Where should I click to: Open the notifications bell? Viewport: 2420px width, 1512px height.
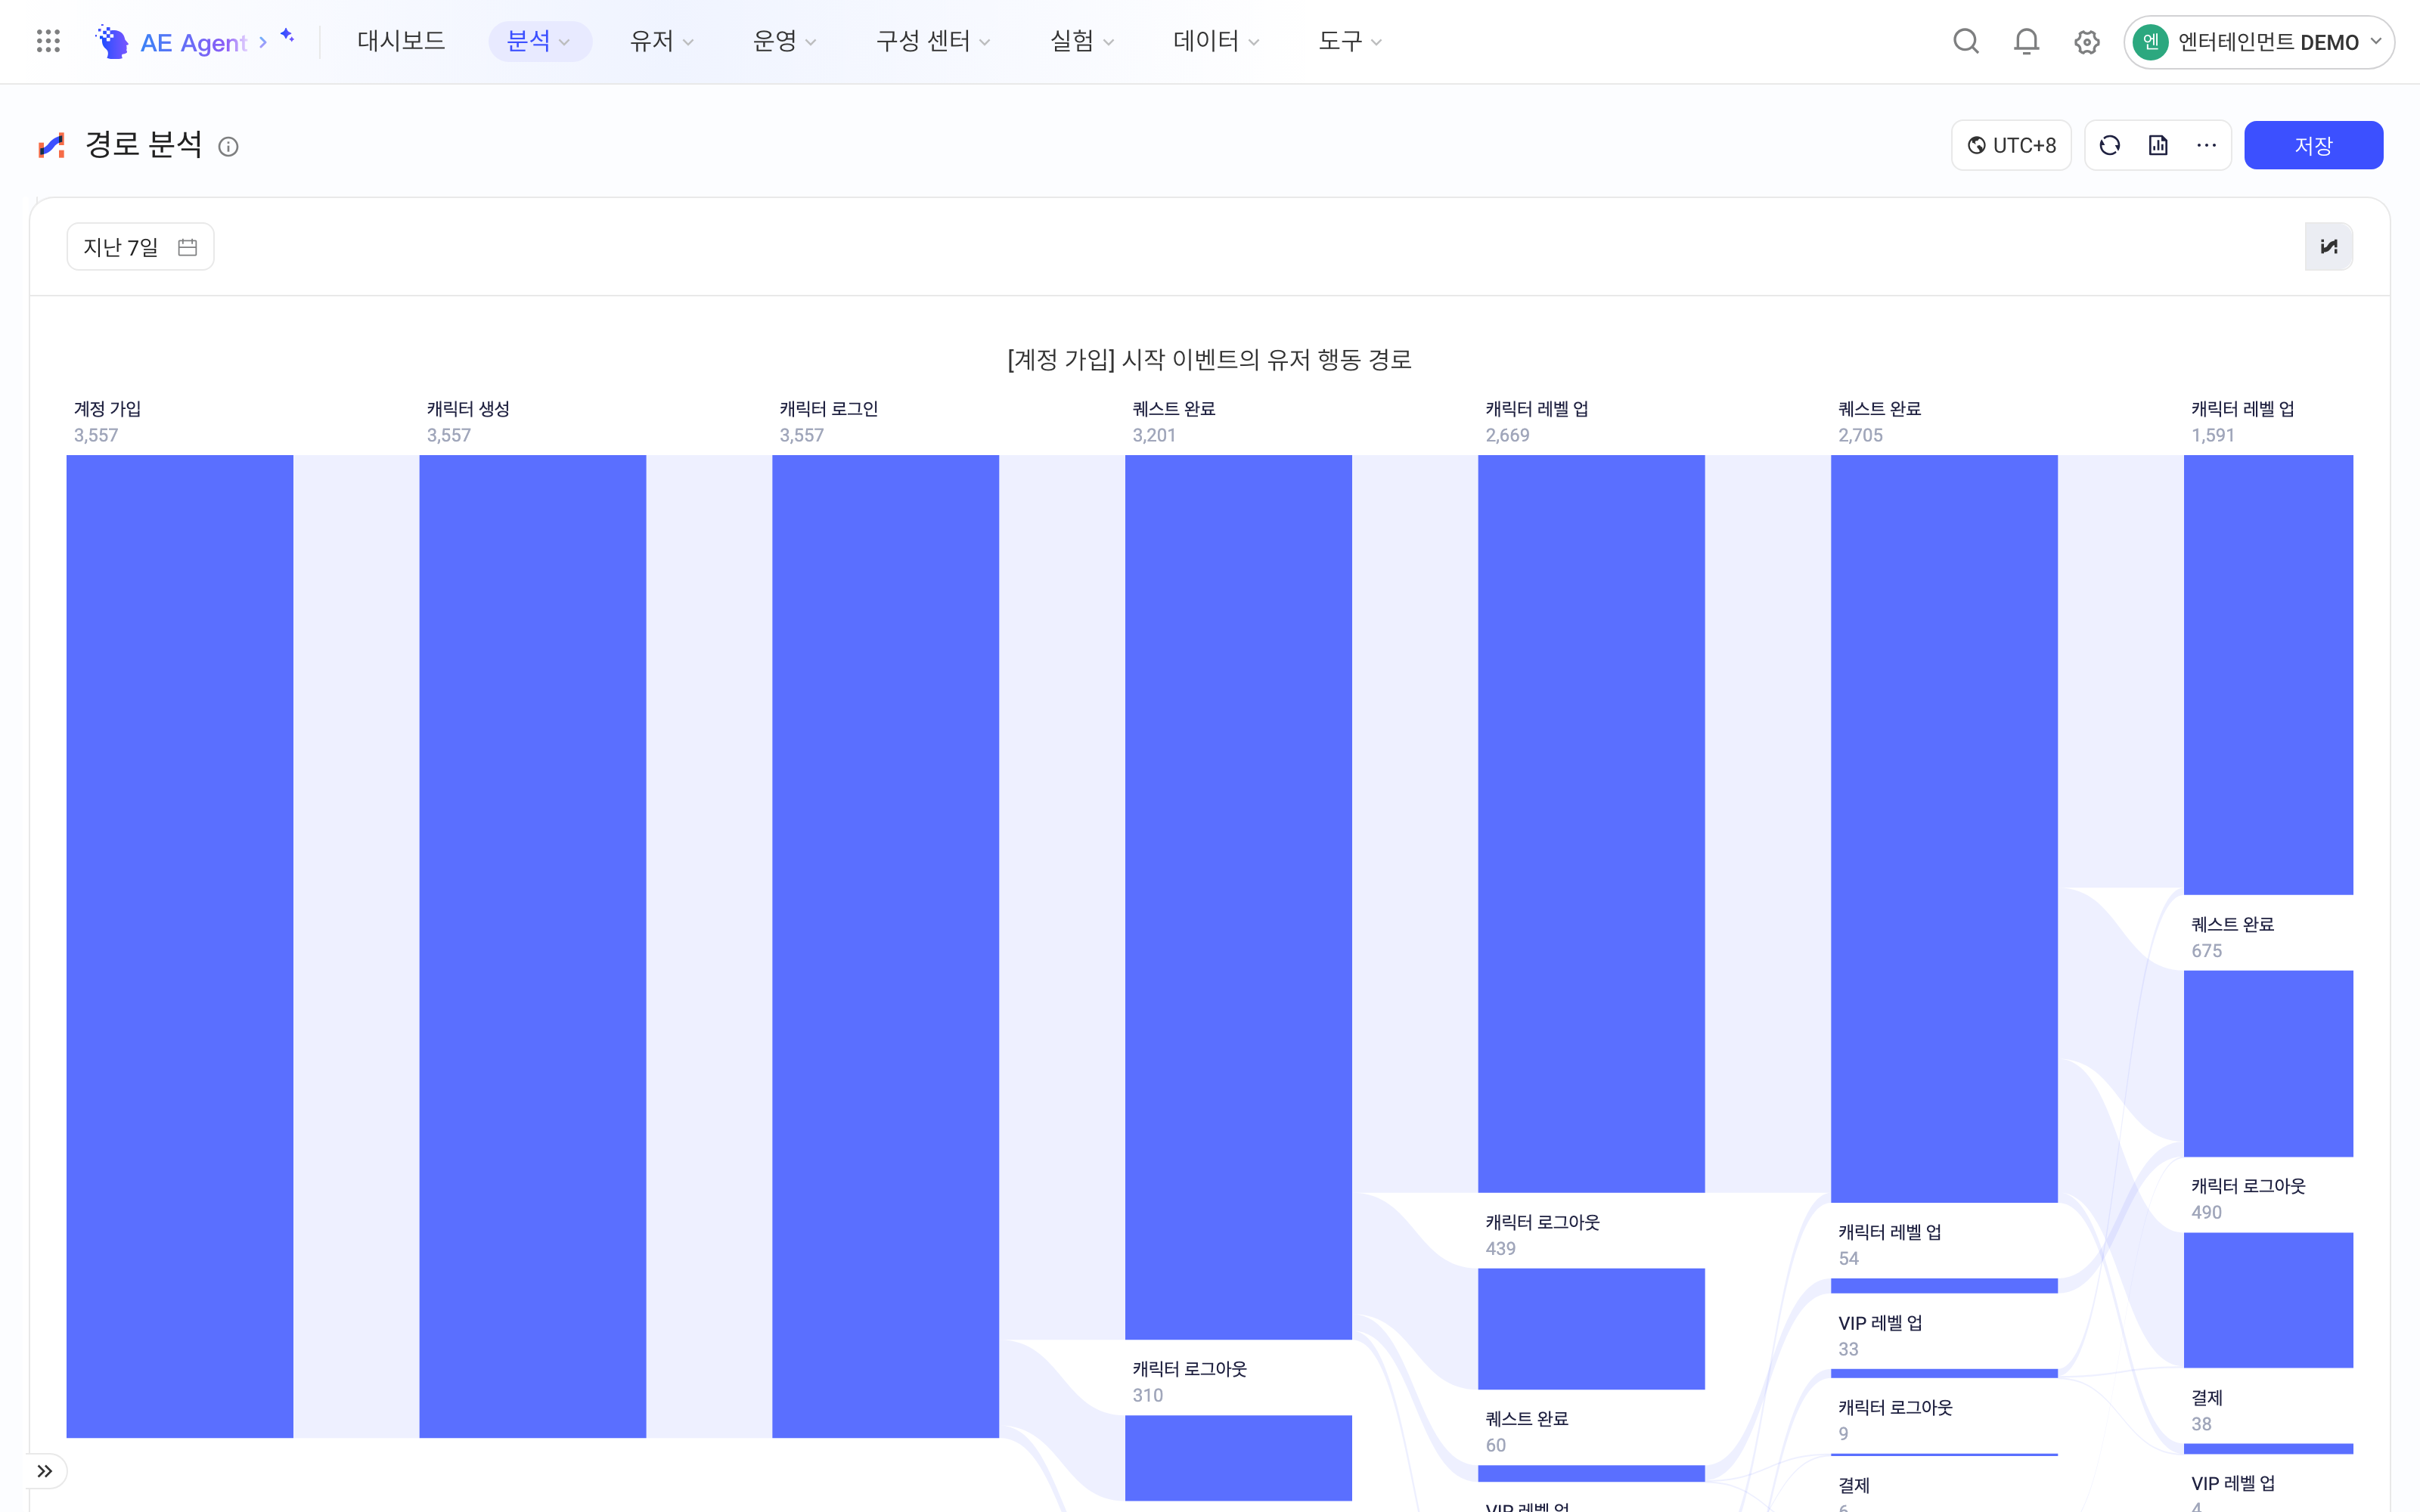click(2026, 42)
